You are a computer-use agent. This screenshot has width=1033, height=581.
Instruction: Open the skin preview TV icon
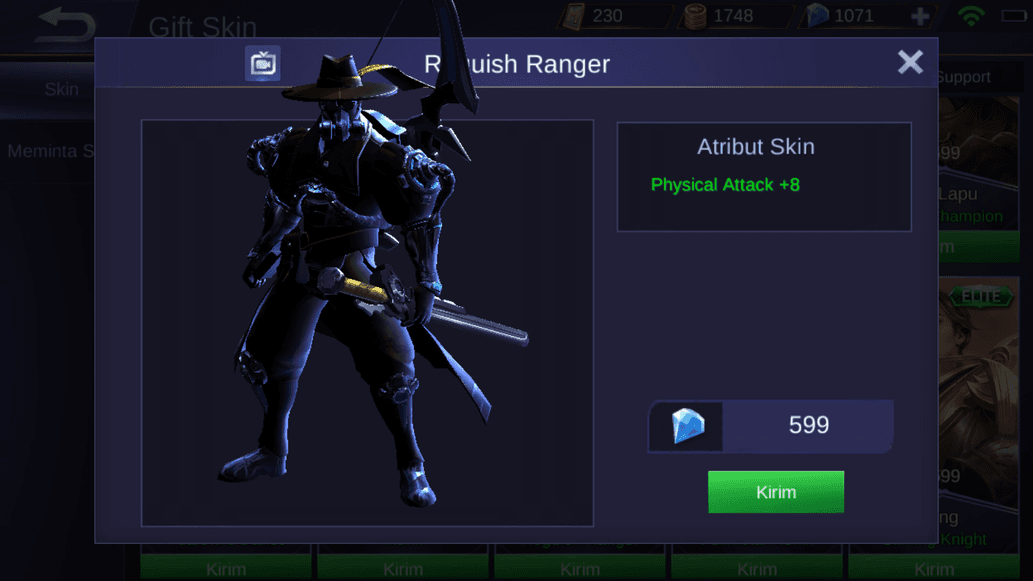263,64
